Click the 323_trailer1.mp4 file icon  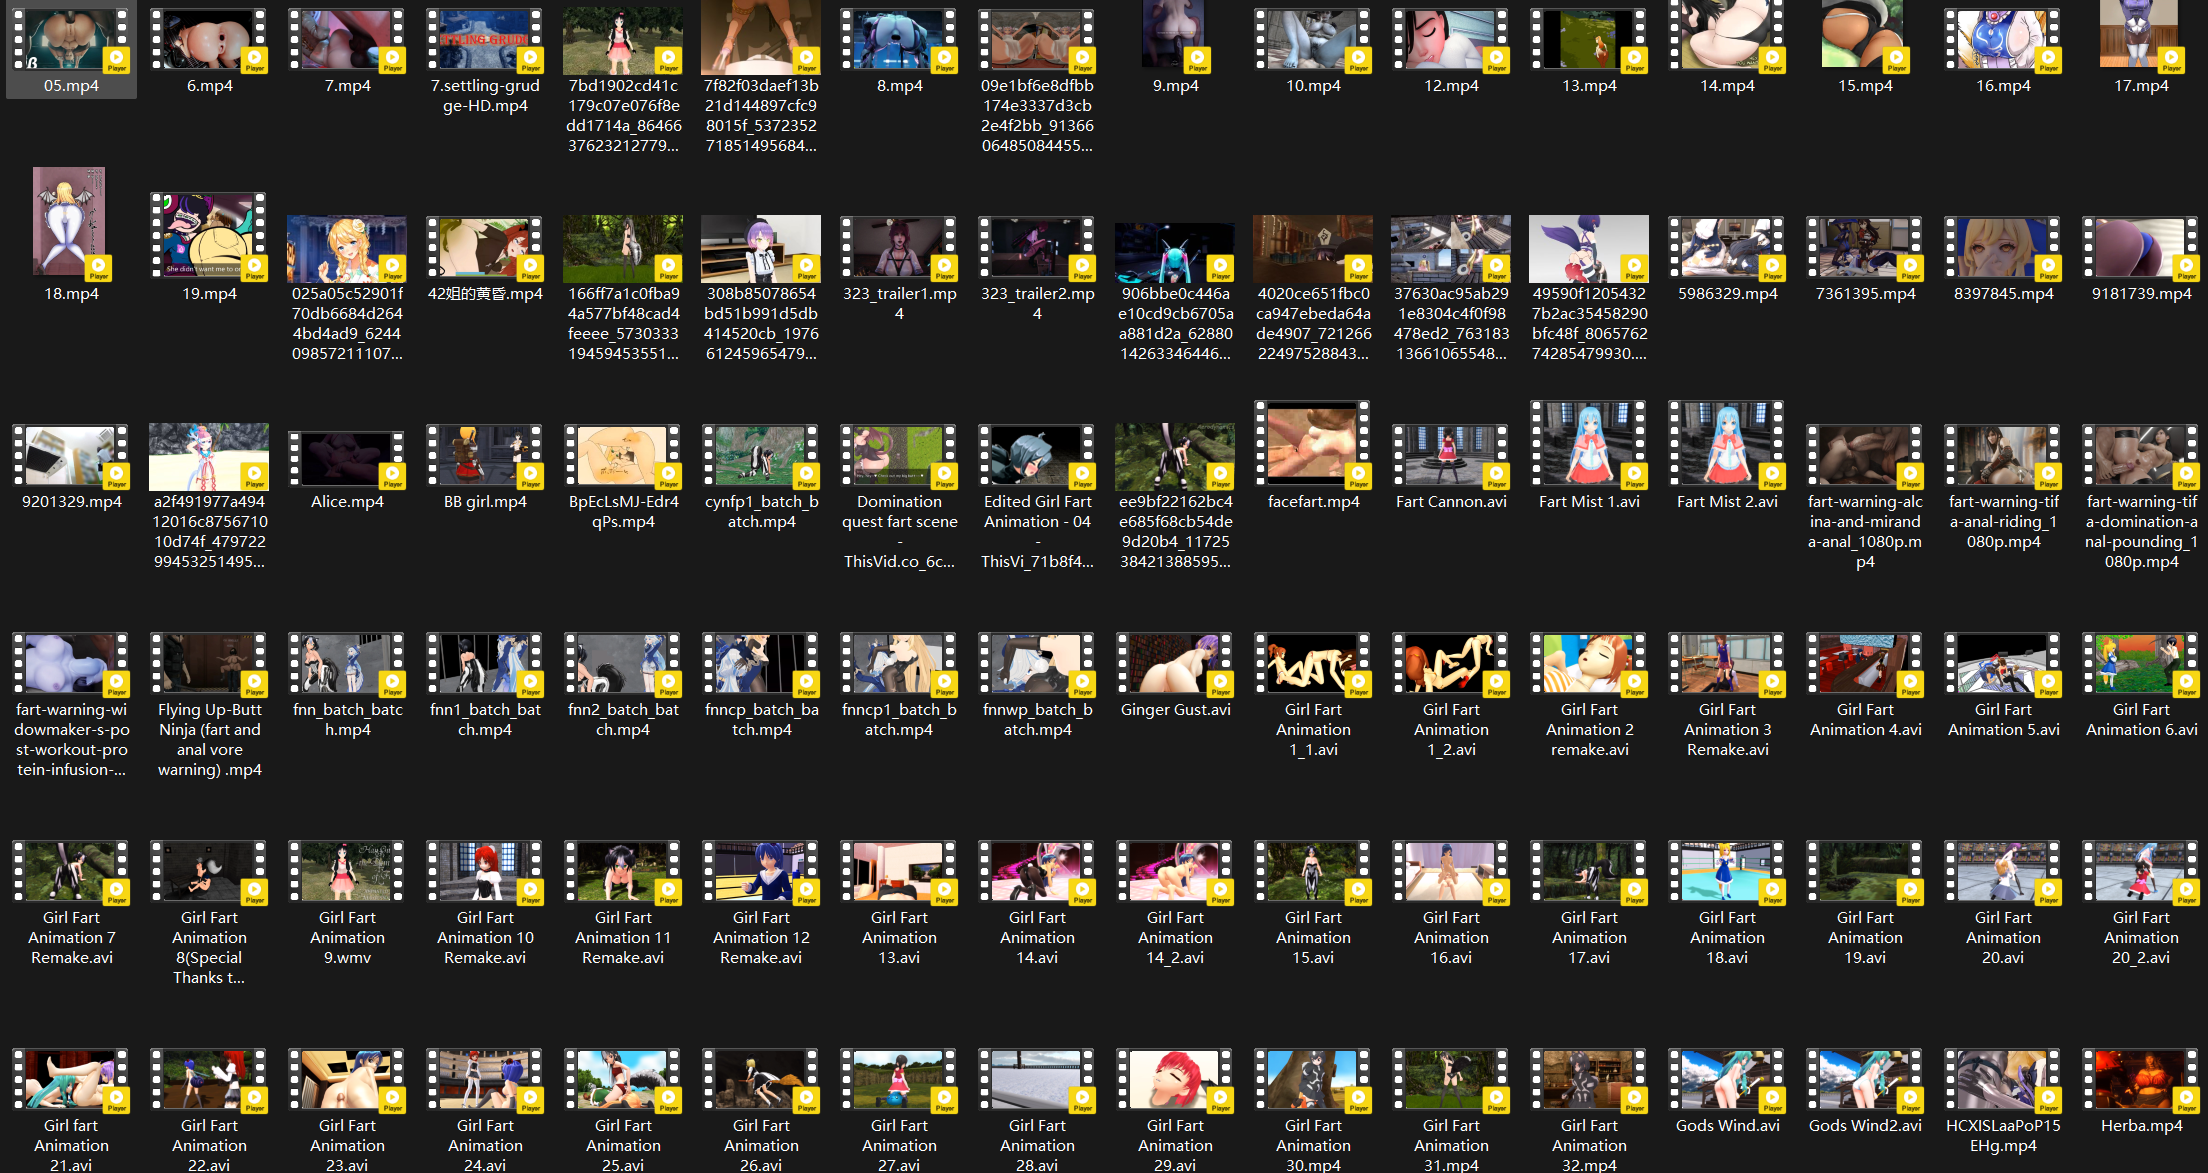tap(899, 247)
